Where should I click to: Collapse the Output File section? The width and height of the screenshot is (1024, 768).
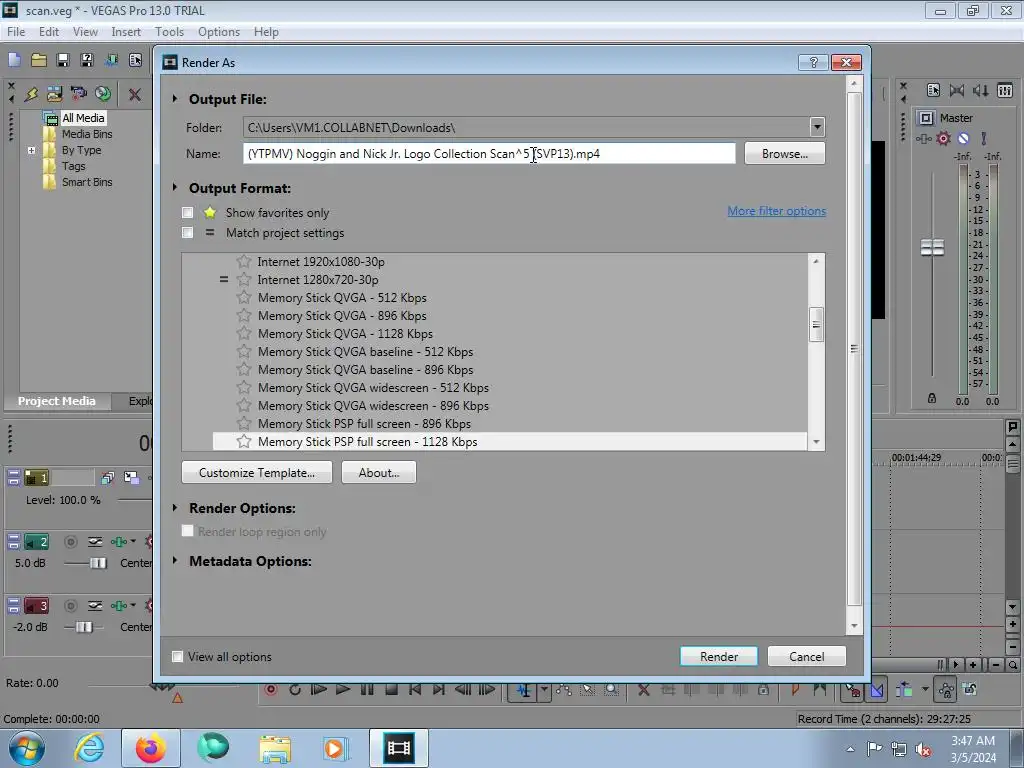[174, 99]
